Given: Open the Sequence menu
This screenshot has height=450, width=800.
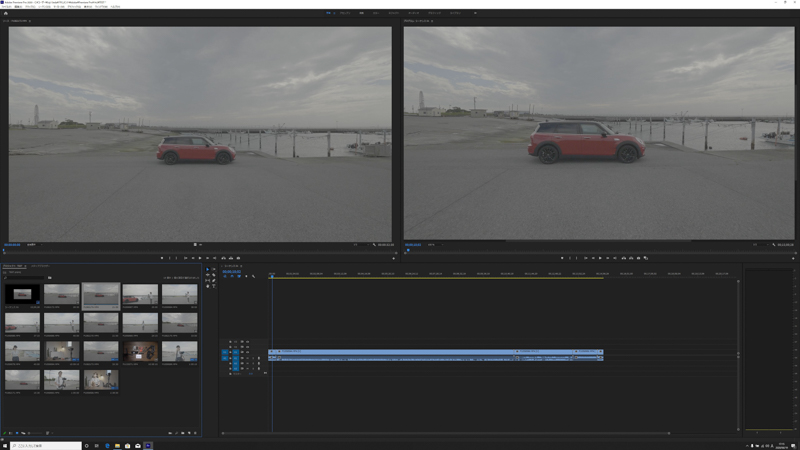Looking at the screenshot, I should [44, 7].
